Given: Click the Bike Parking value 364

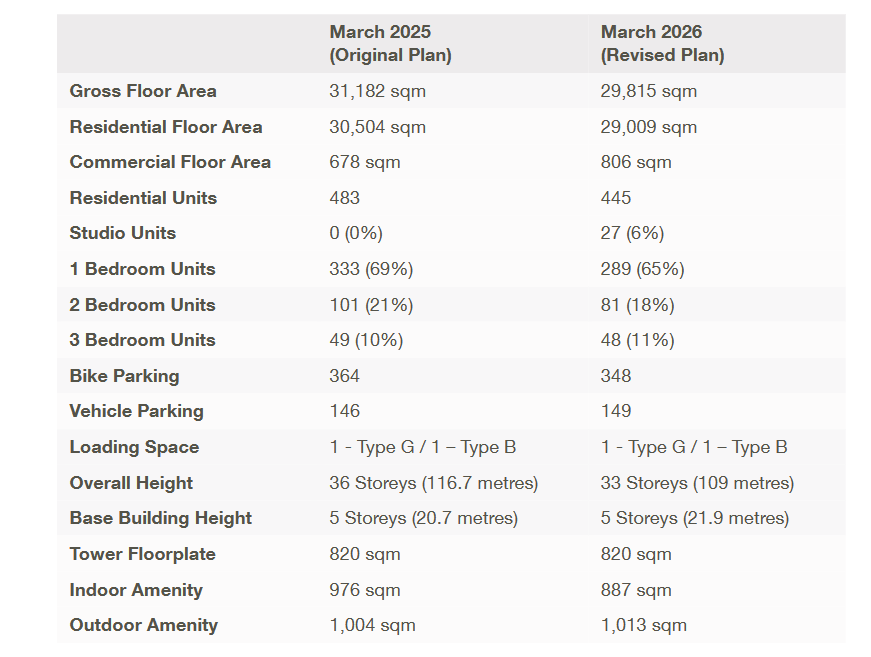Looking at the screenshot, I should point(344,376).
